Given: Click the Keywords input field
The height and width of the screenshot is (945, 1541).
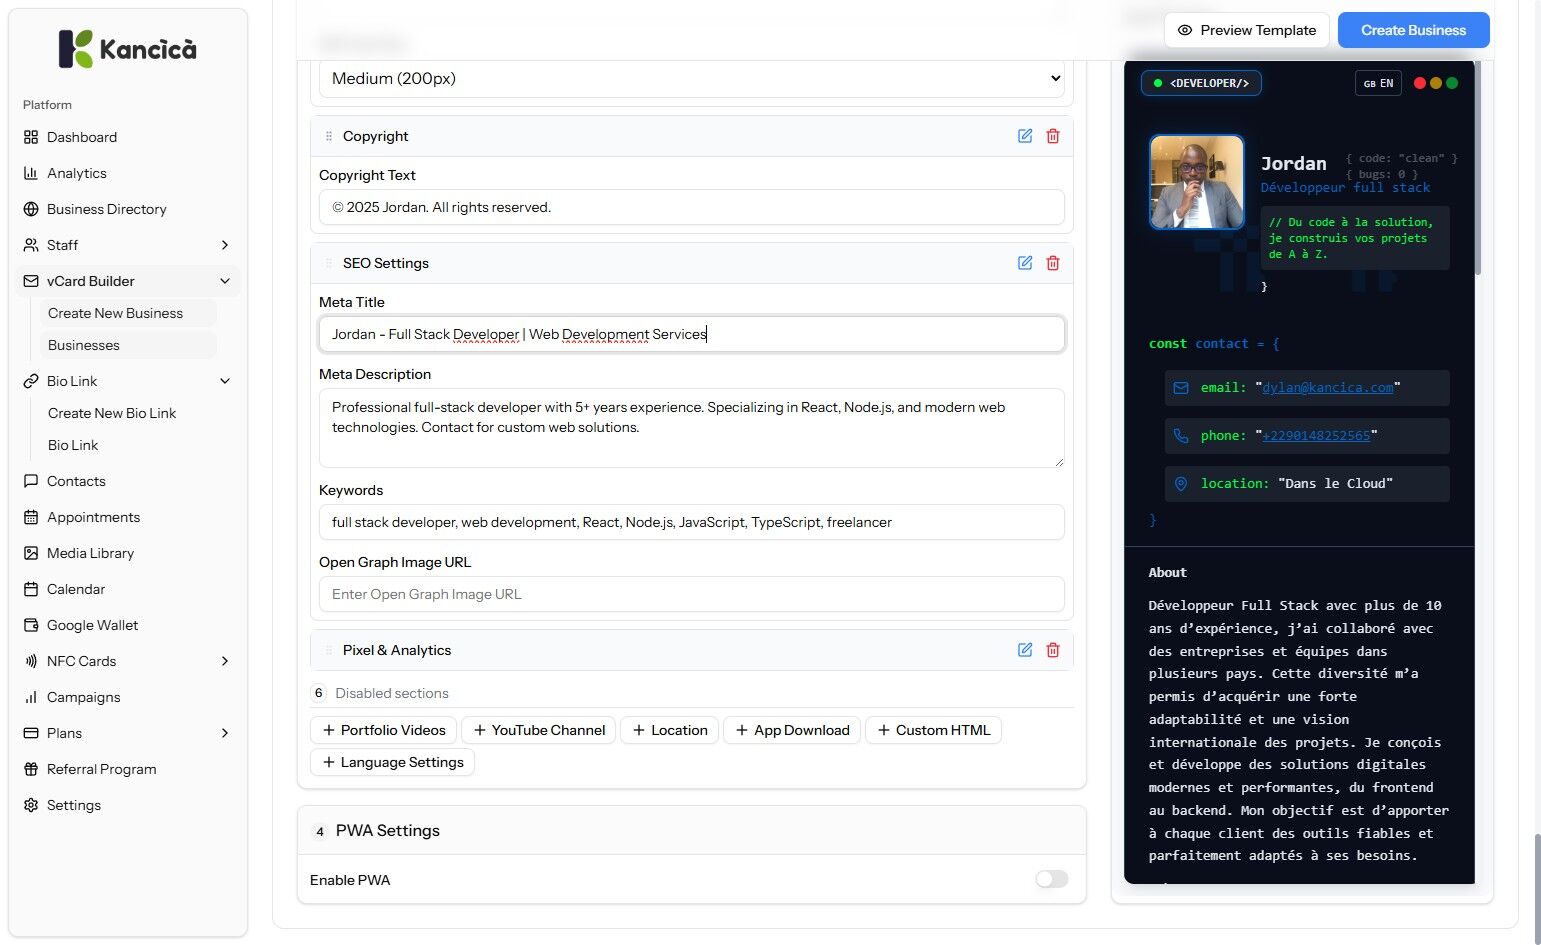Looking at the screenshot, I should (x=692, y=522).
